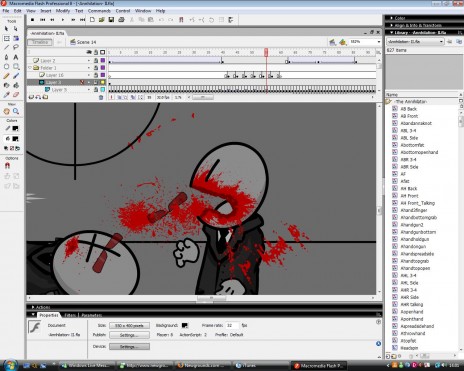Select the Lasso tool
This screenshot has width=464, height=371.
pos(16,48)
